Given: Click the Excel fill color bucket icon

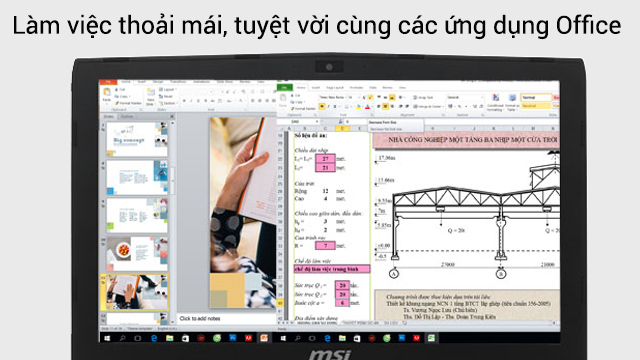Looking at the screenshot, I should (x=358, y=107).
